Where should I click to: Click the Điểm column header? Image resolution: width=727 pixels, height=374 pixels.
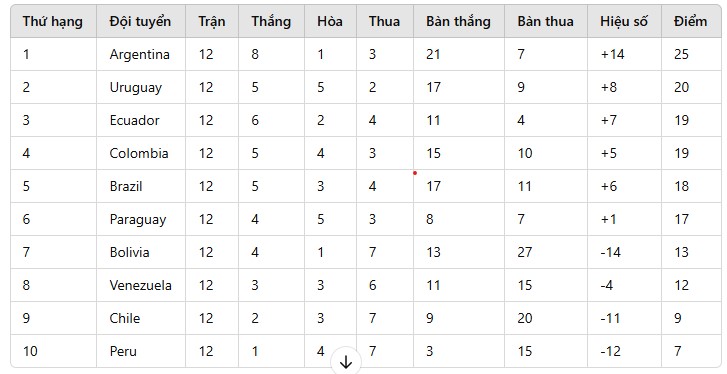[x=691, y=21]
